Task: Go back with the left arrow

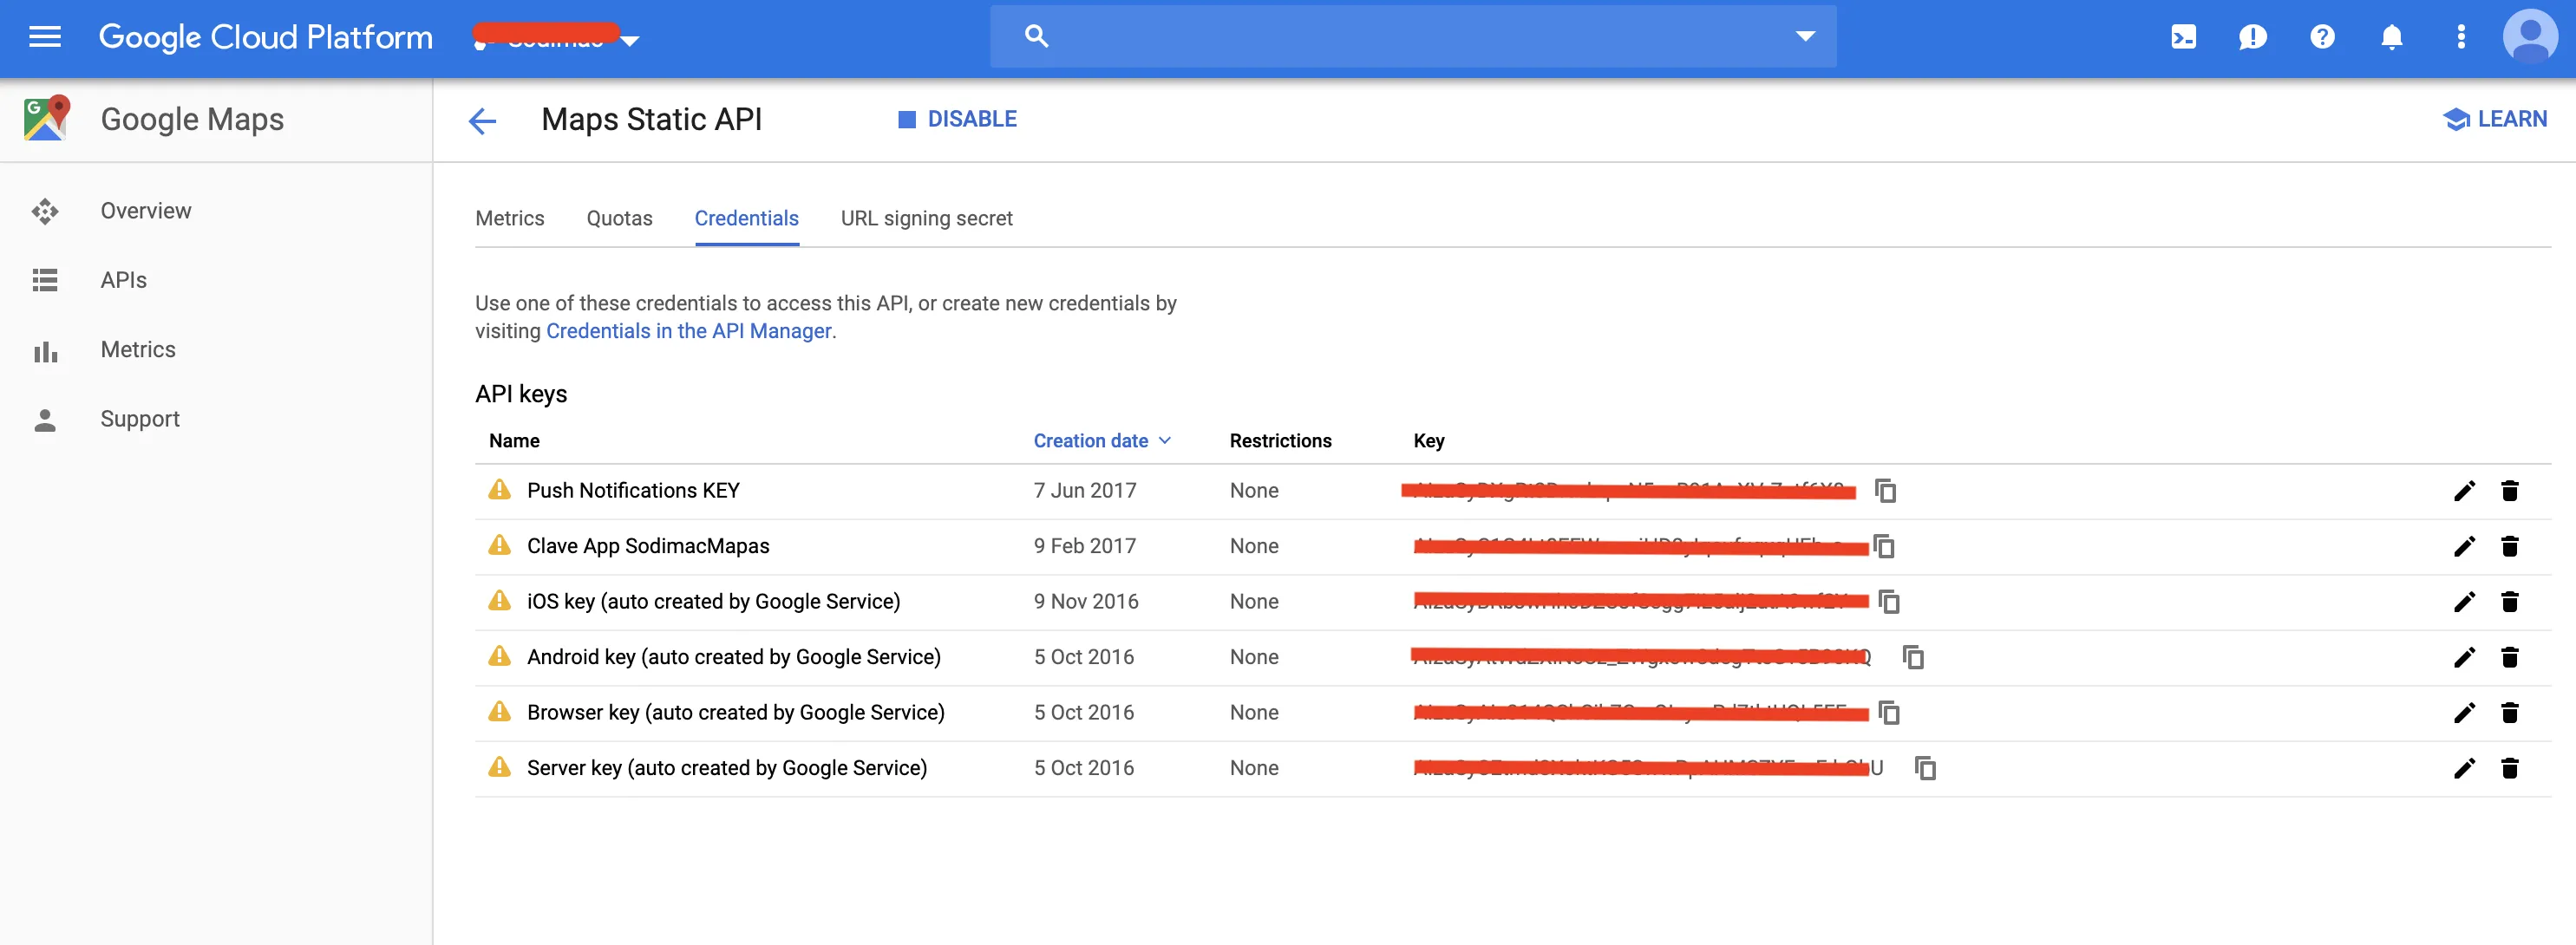Action: click(x=482, y=121)
